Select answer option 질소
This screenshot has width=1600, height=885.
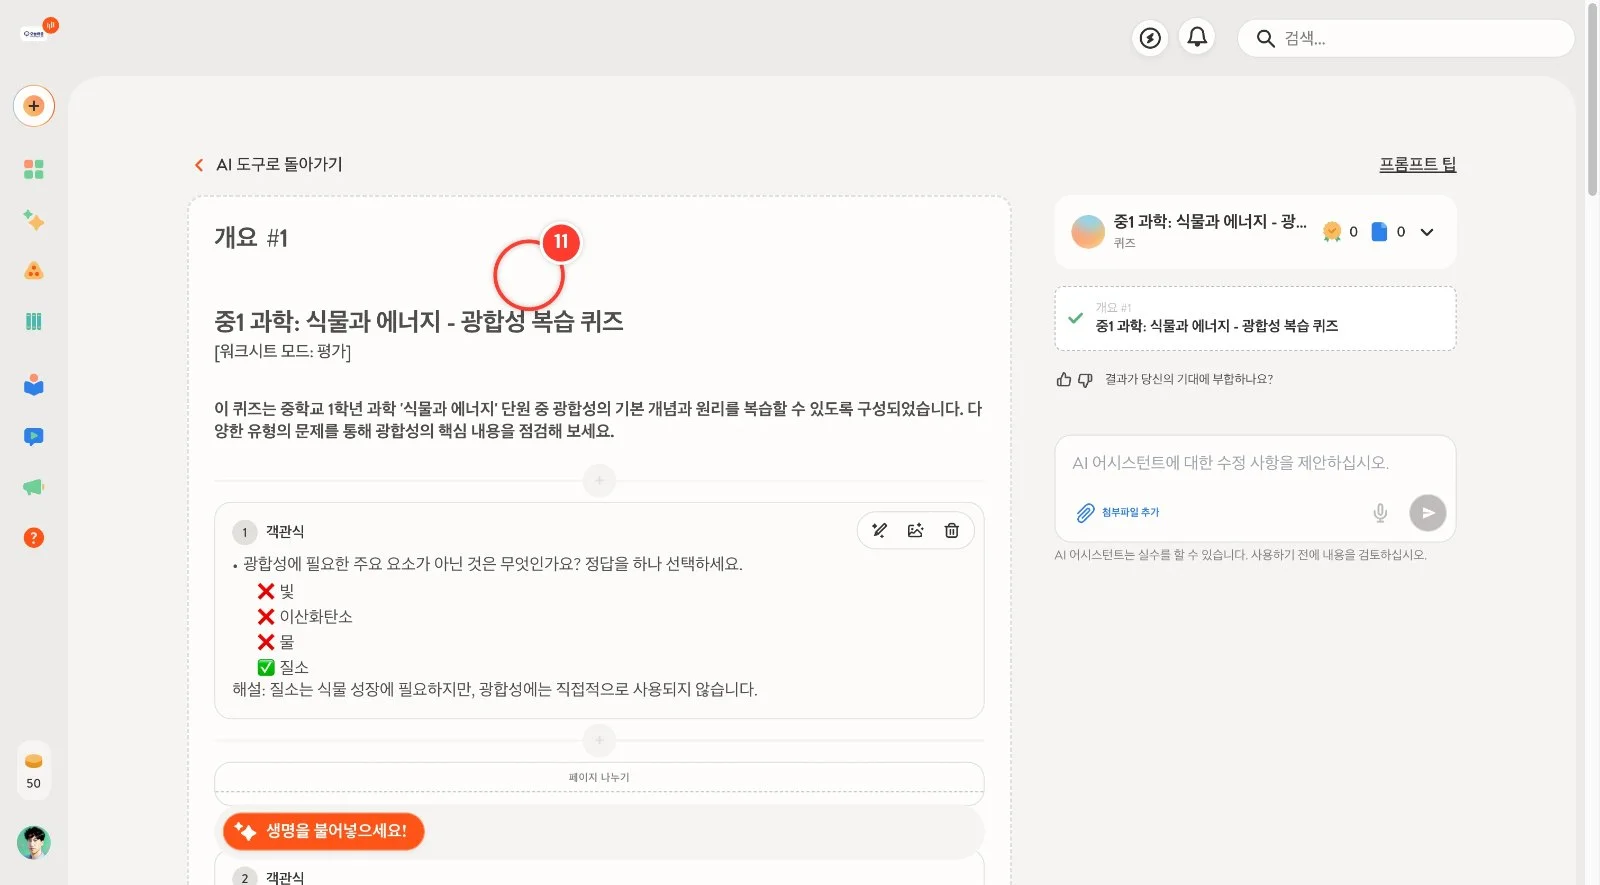coord(283,667)
